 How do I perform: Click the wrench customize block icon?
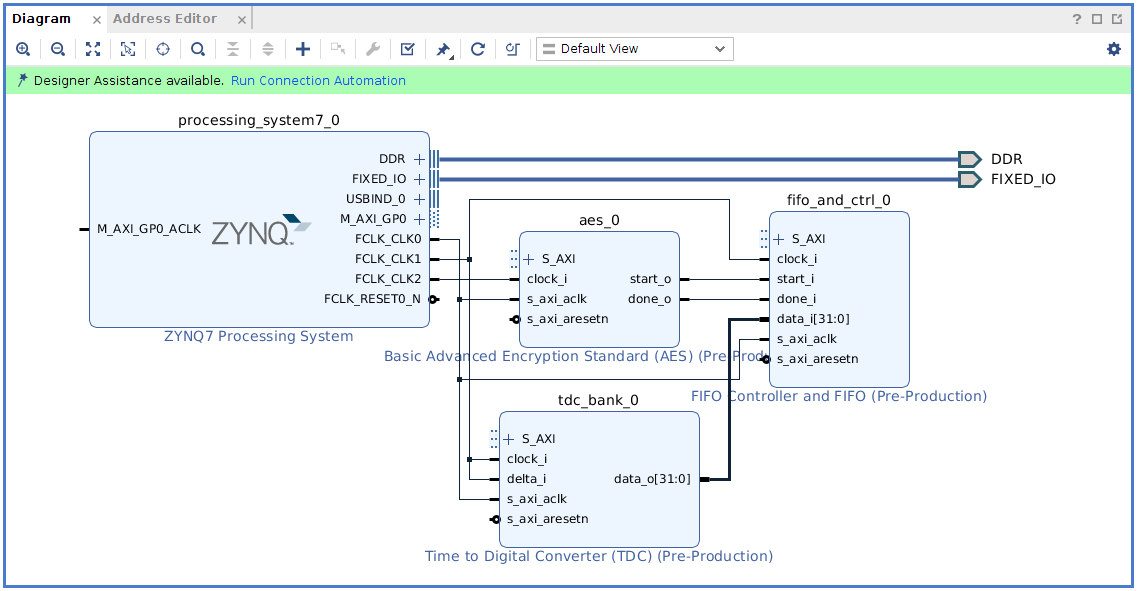(373, 49)
